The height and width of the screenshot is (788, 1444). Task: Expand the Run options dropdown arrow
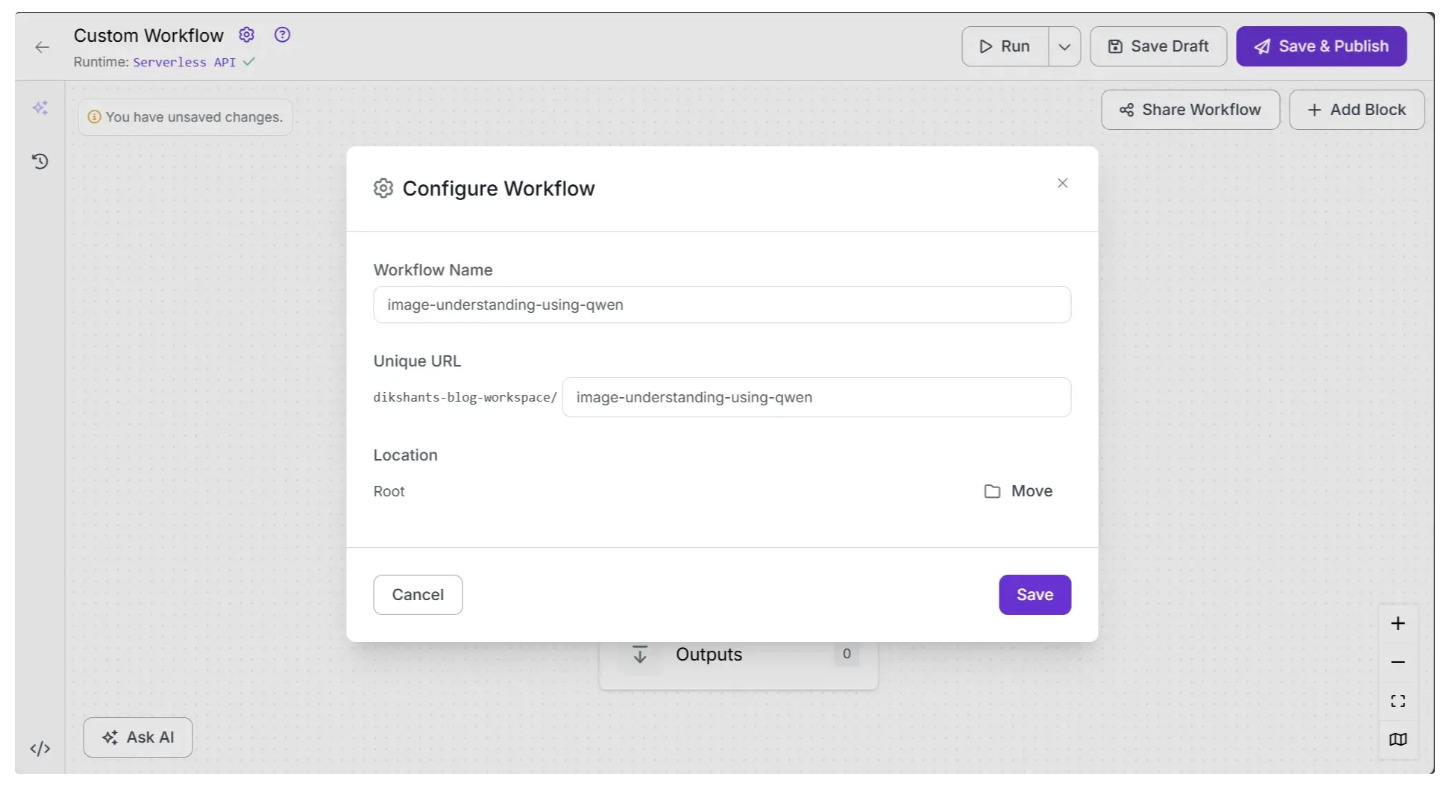(x=1065, y=47)
